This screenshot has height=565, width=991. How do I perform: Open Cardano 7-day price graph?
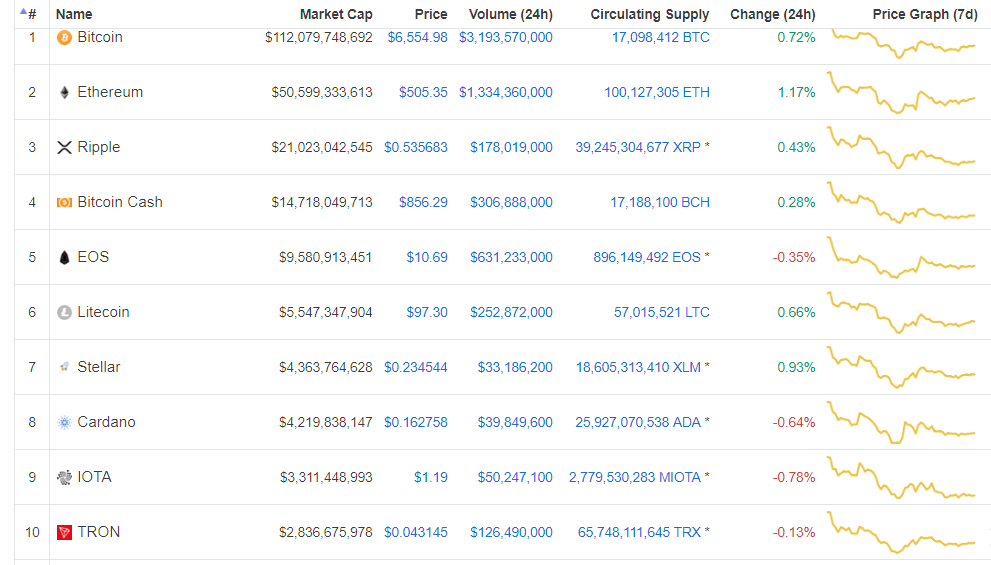coord(903,423)
